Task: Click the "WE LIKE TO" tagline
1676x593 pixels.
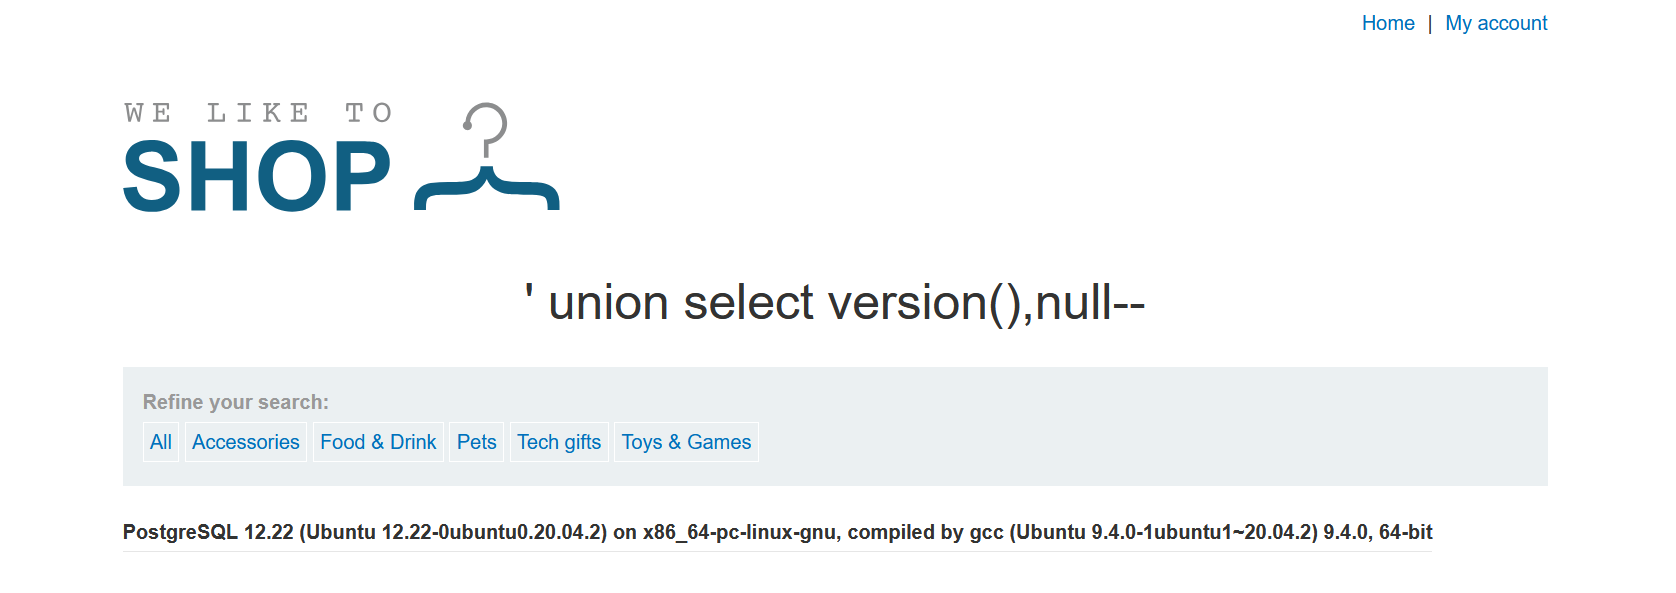Action: (x=258, y=113)
